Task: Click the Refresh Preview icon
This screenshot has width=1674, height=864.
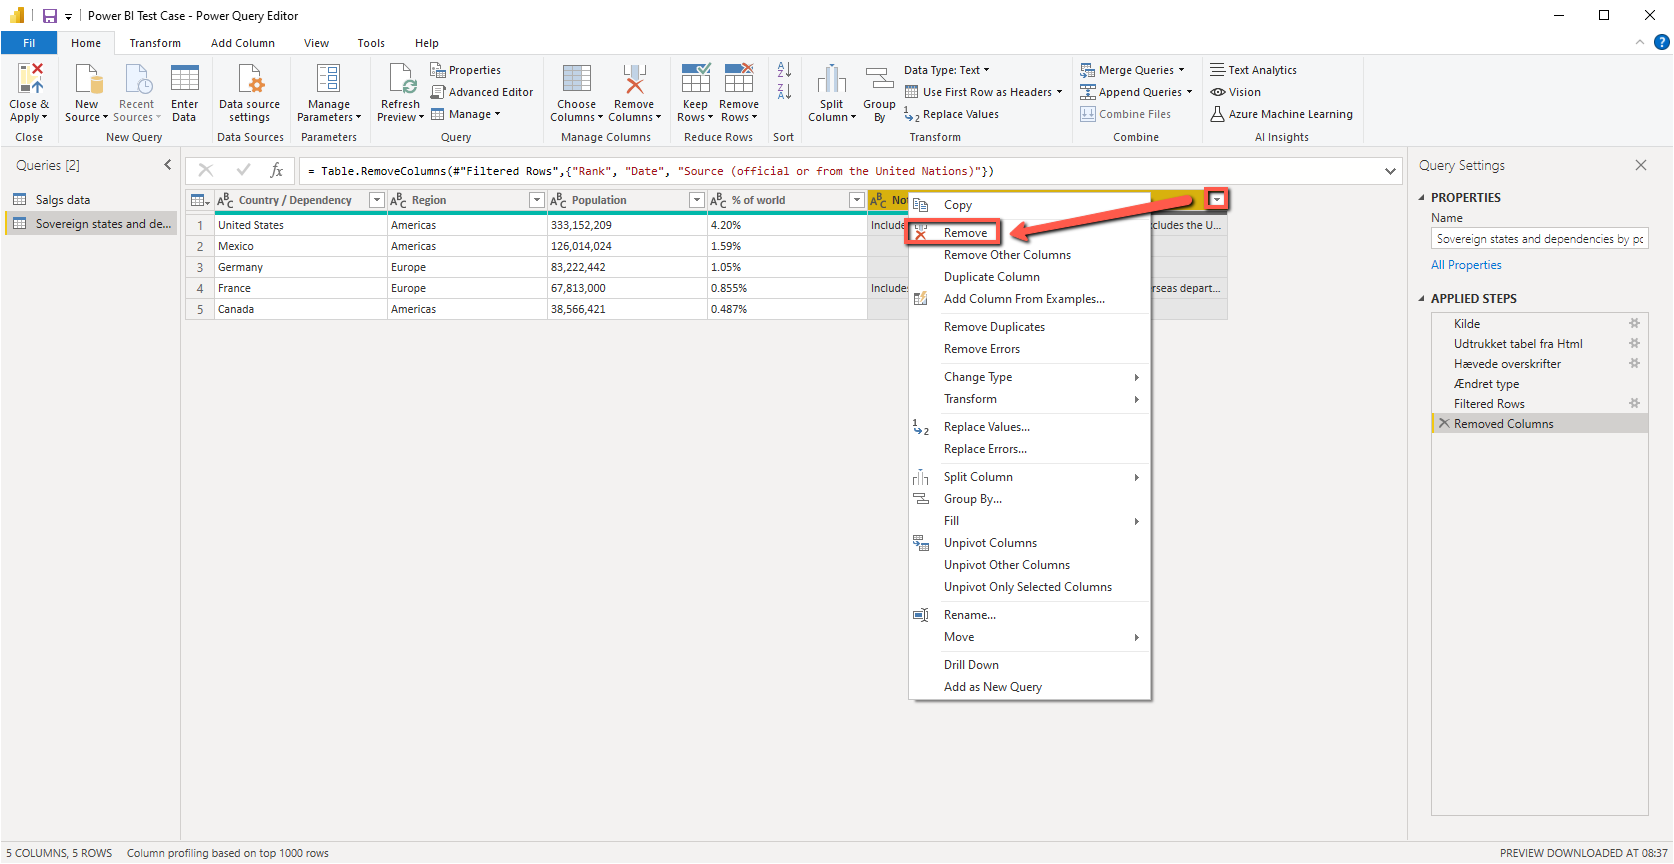Action: 401,78
